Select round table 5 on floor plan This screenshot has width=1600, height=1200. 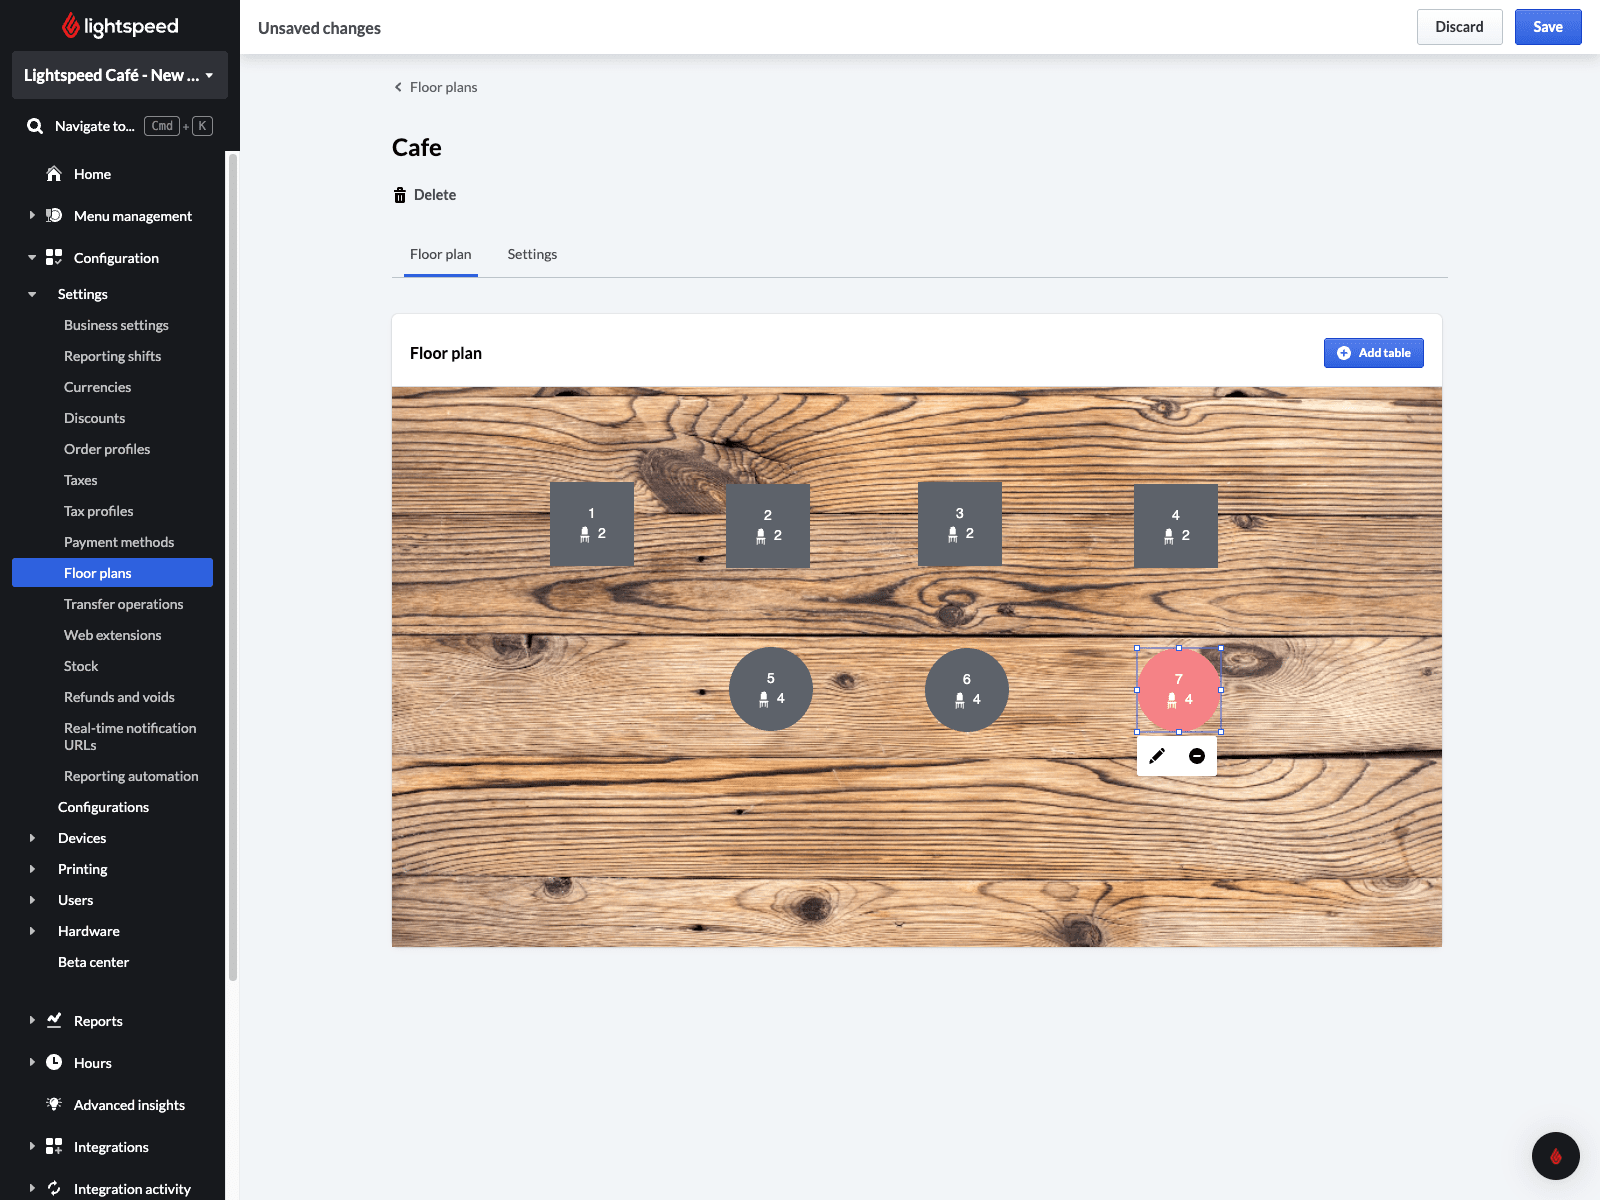pyautogui.click(x=770, y=689)
